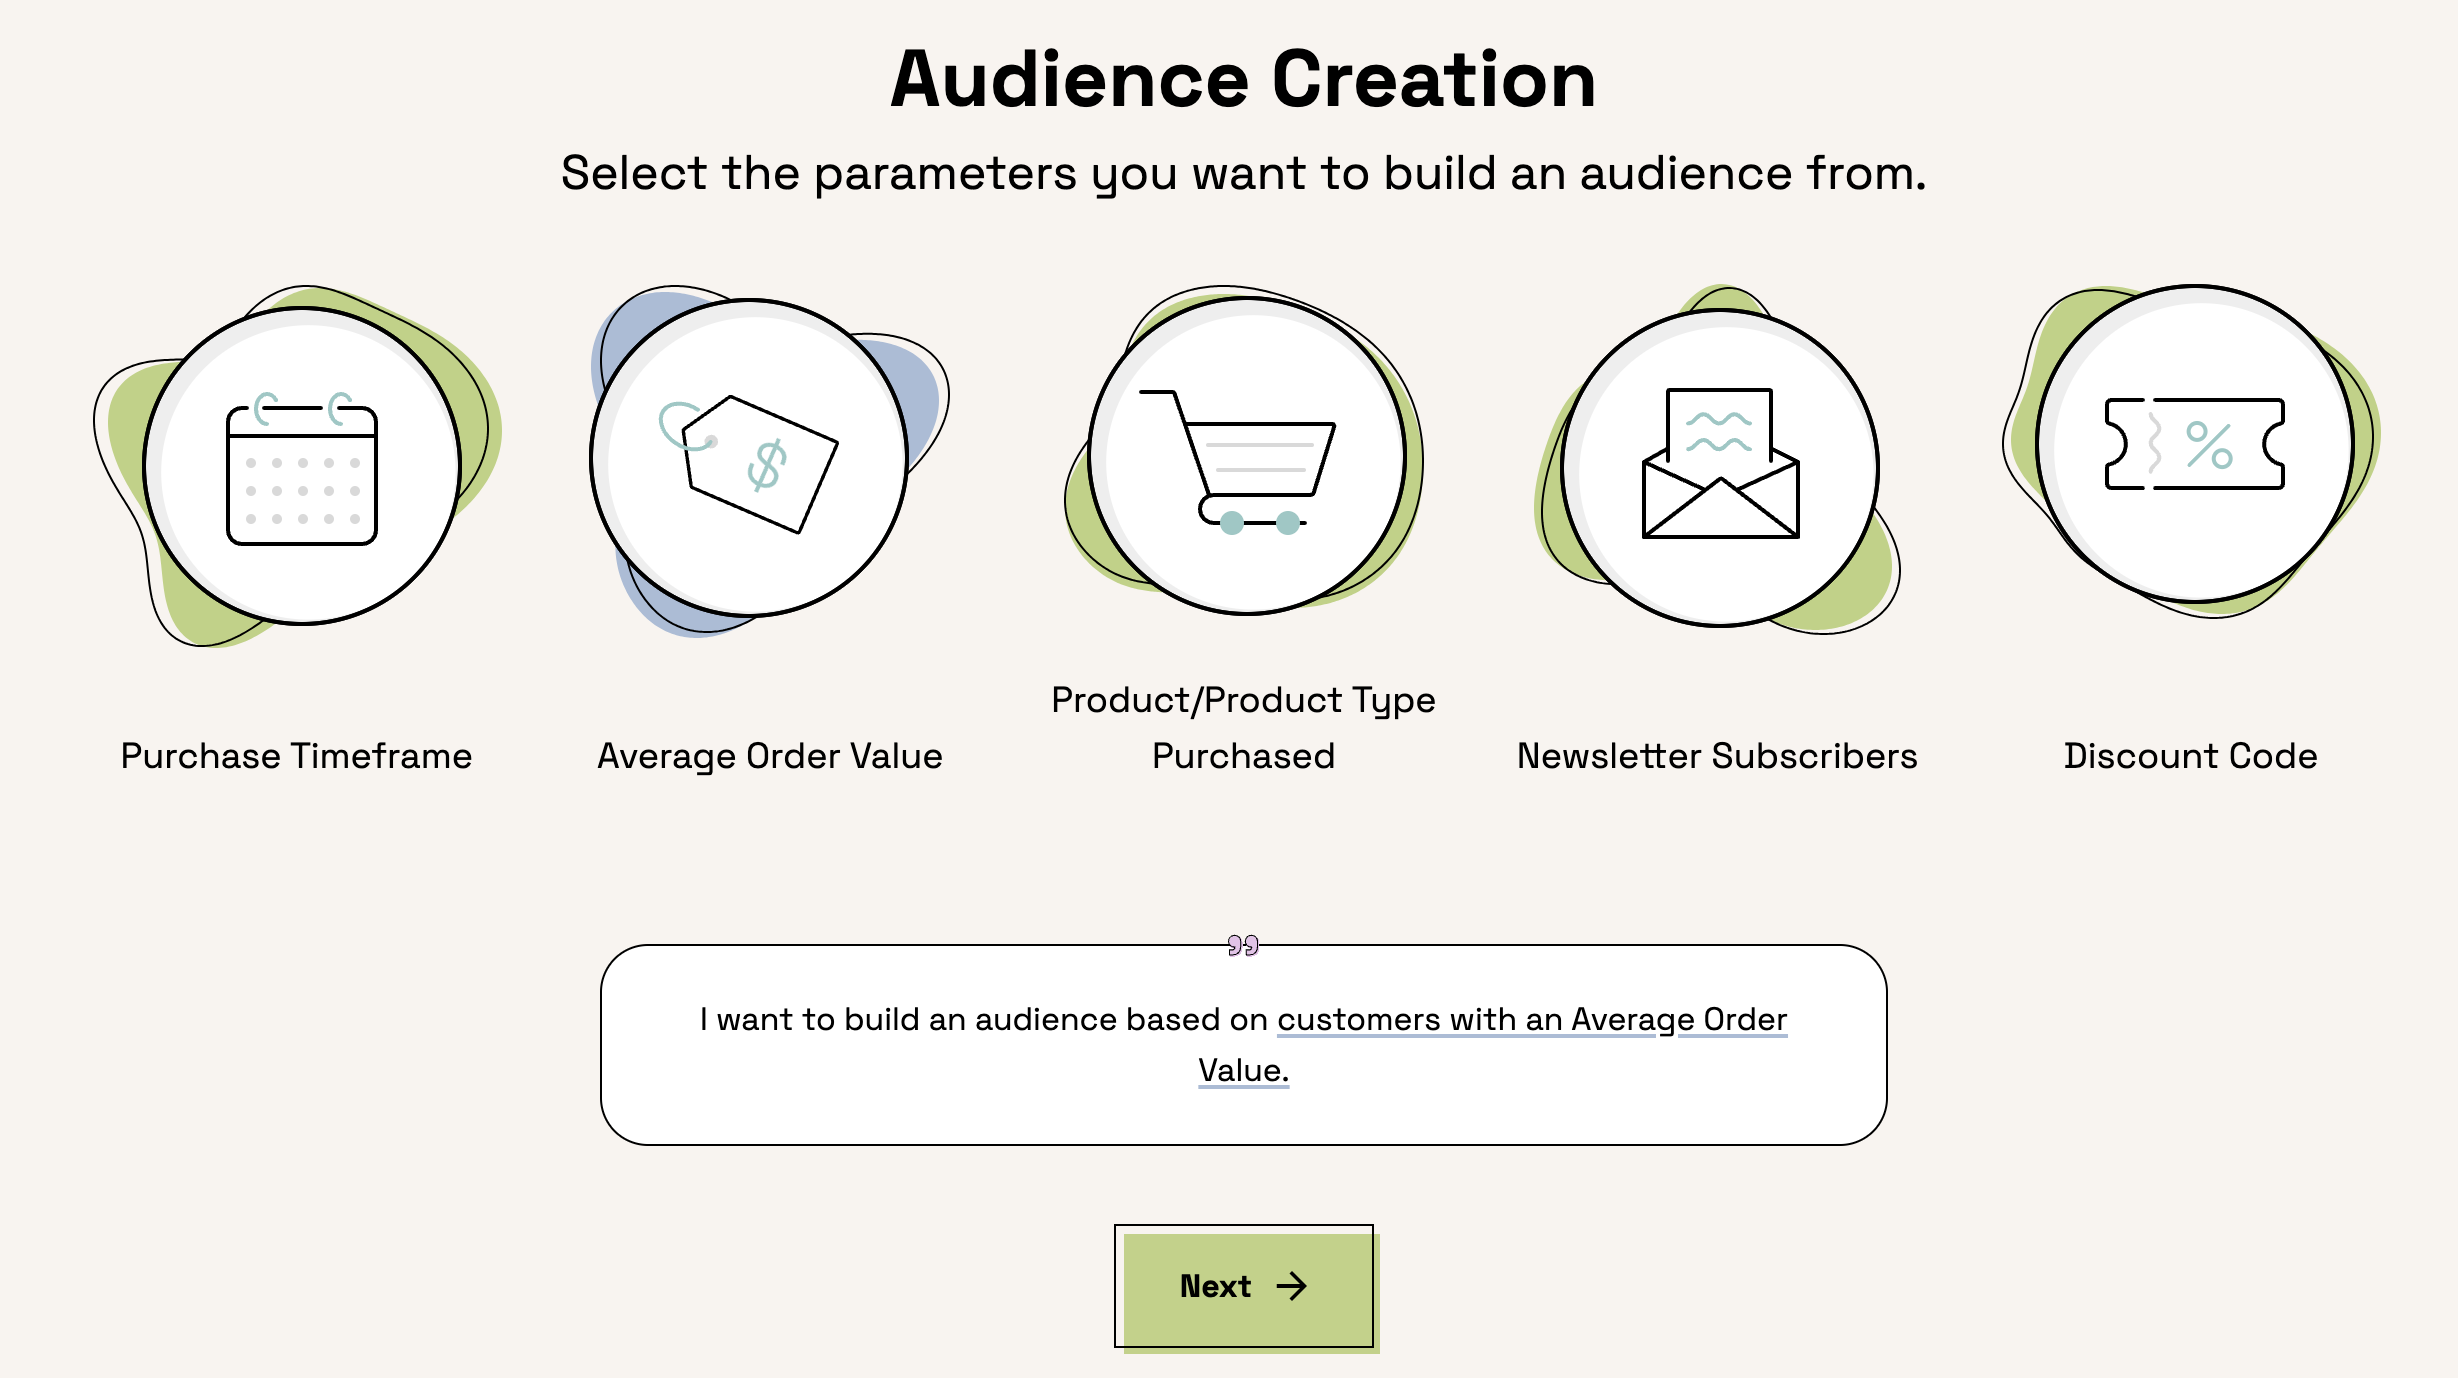The height and width of the screenshot is (1378, 2458).
Task: Click underlined 'customers with an Average Order' text
Action: [x=1531, y=1019]
